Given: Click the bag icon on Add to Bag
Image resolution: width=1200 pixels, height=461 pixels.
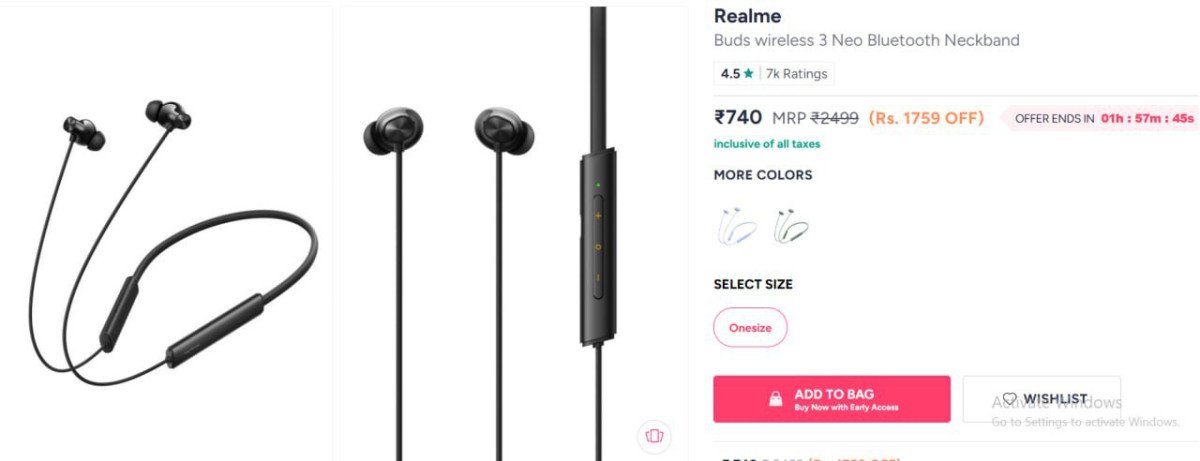Looking at the screenshot, I should point(776,399).
